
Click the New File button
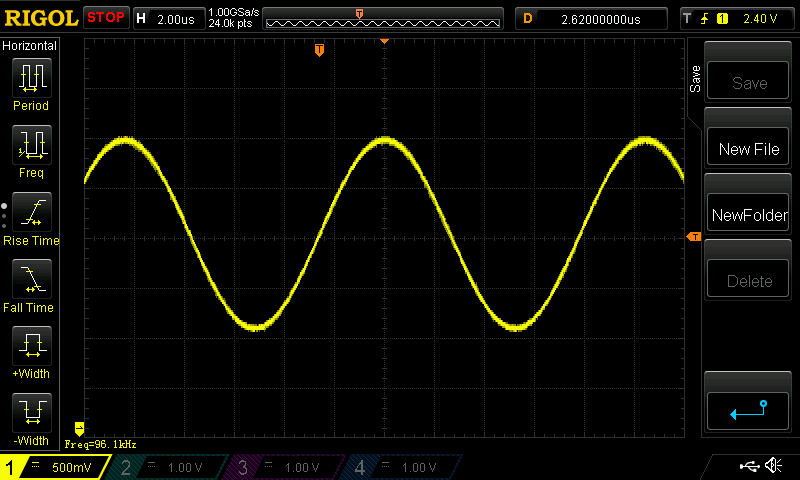point(748,147)
